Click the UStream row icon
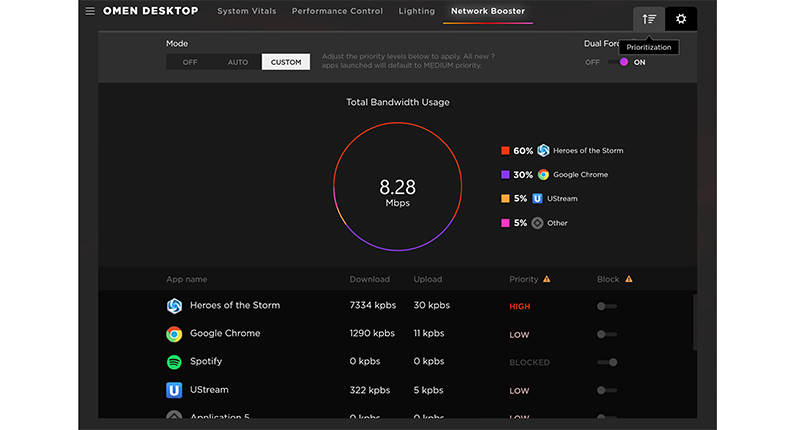The height and width of the screenshot is (430, 795). 174,390
